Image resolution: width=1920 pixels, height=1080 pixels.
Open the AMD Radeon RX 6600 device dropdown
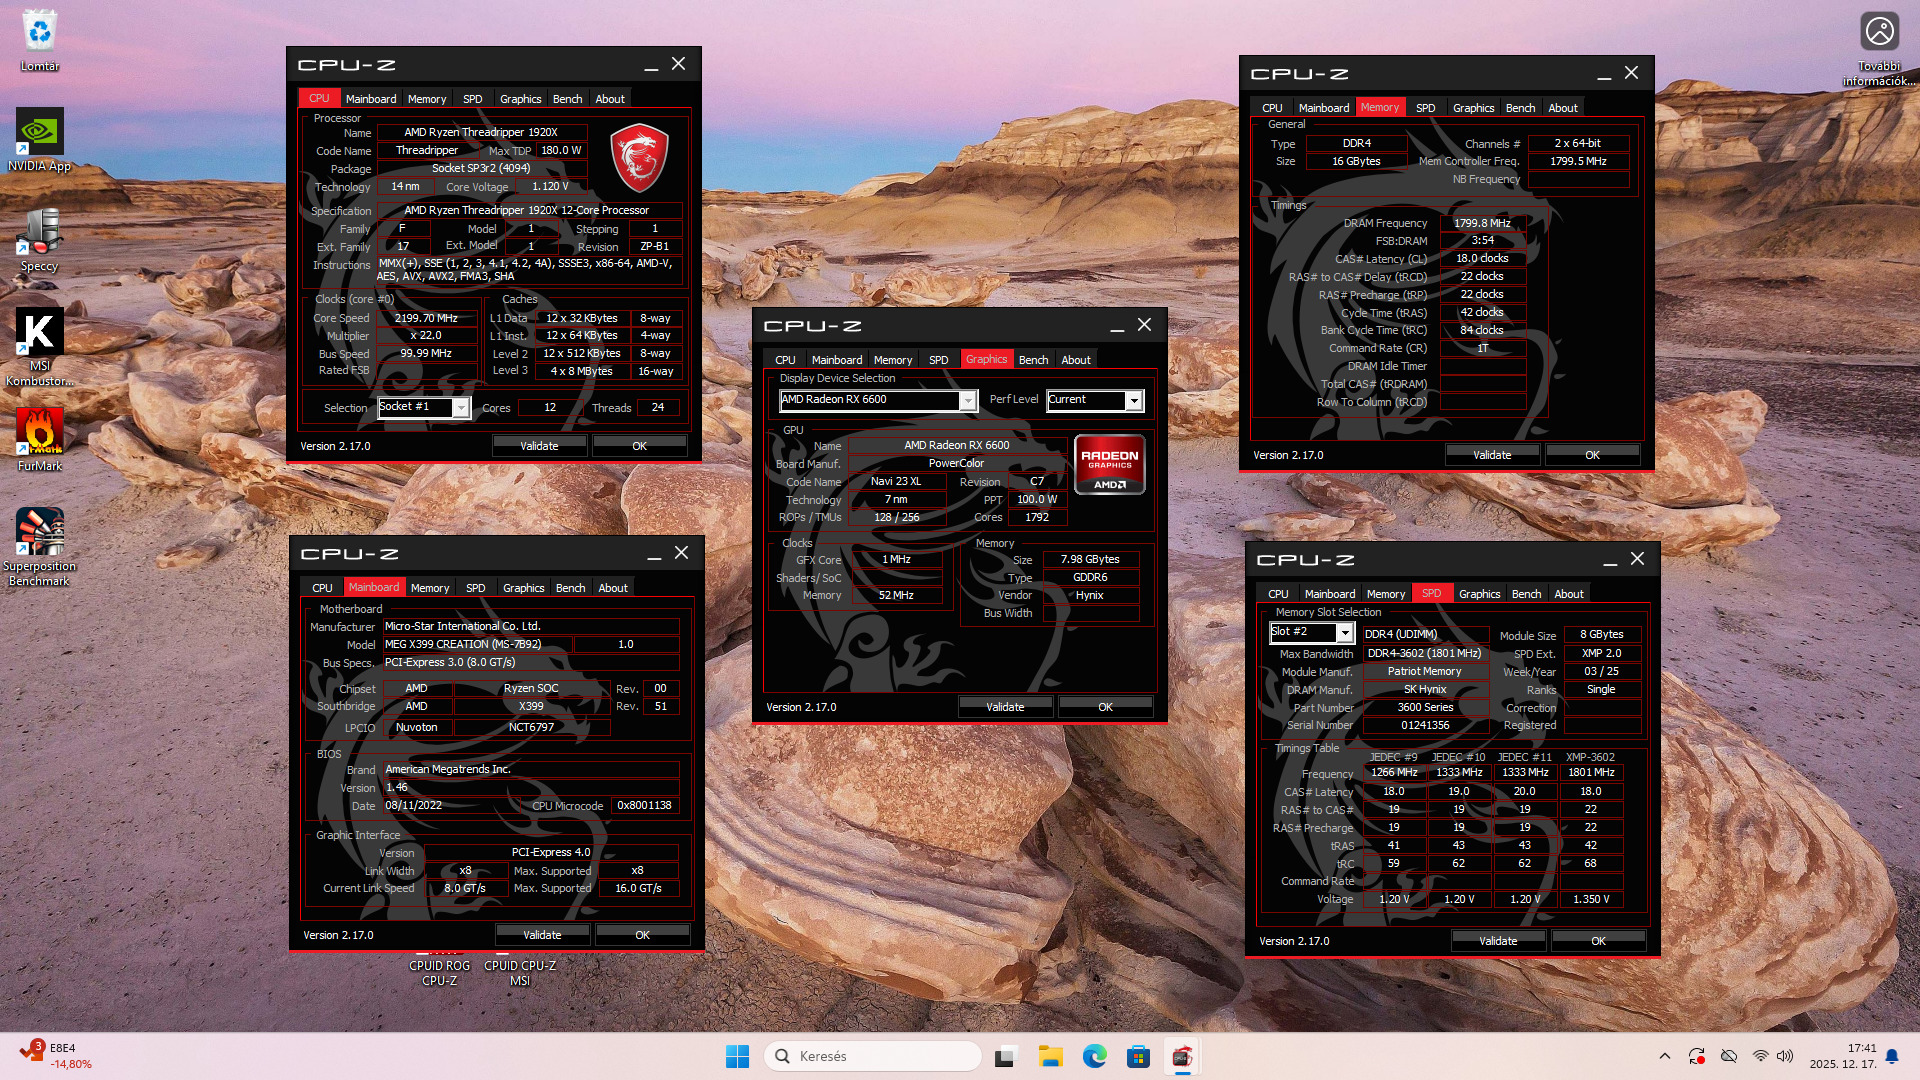point(967,400)
